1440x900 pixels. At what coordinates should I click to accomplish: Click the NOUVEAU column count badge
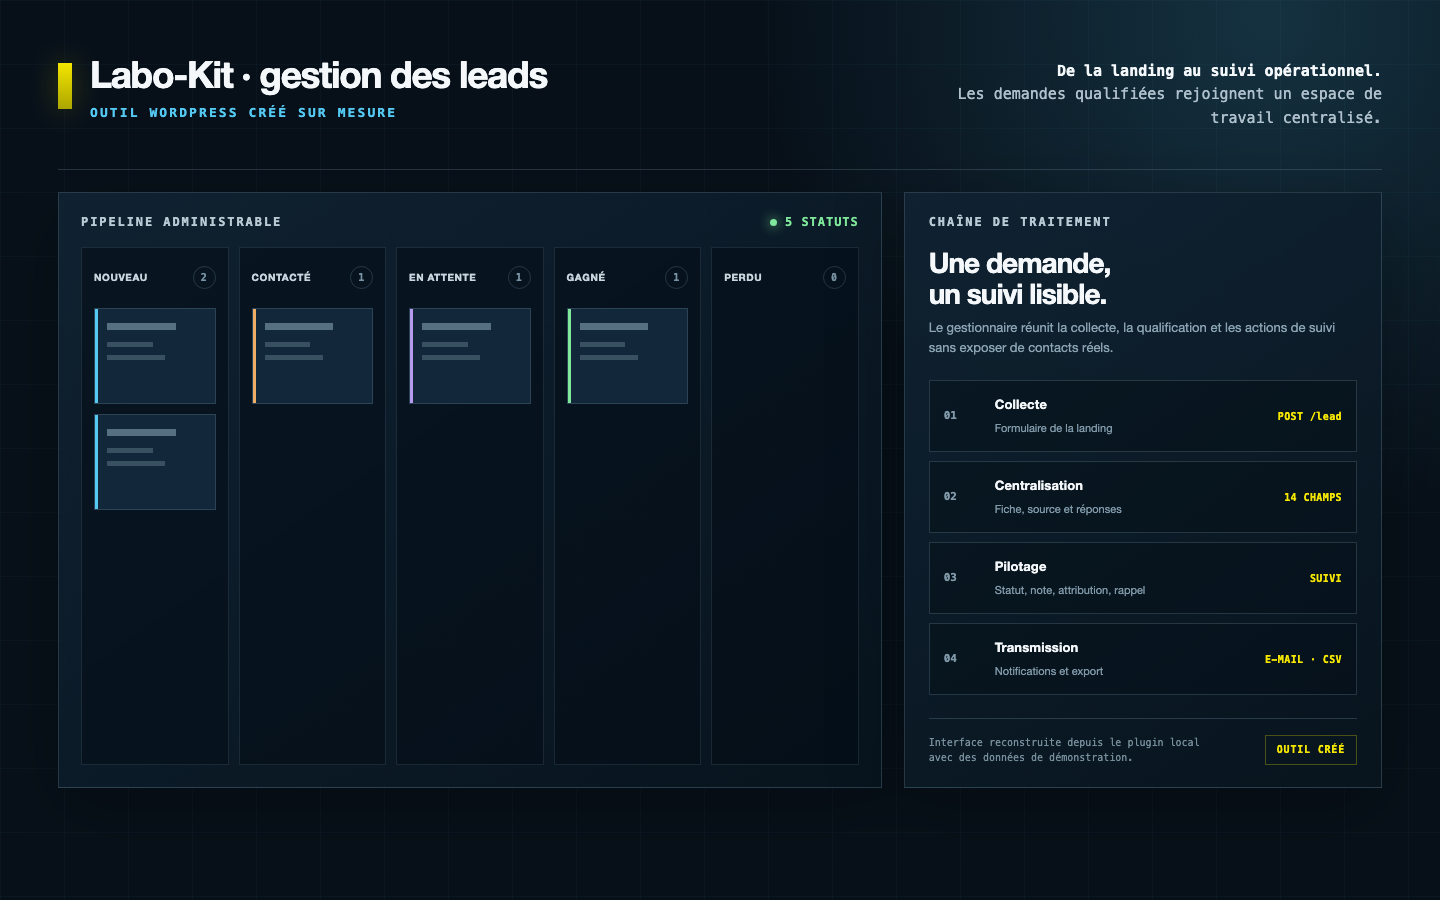click(204, 277)
